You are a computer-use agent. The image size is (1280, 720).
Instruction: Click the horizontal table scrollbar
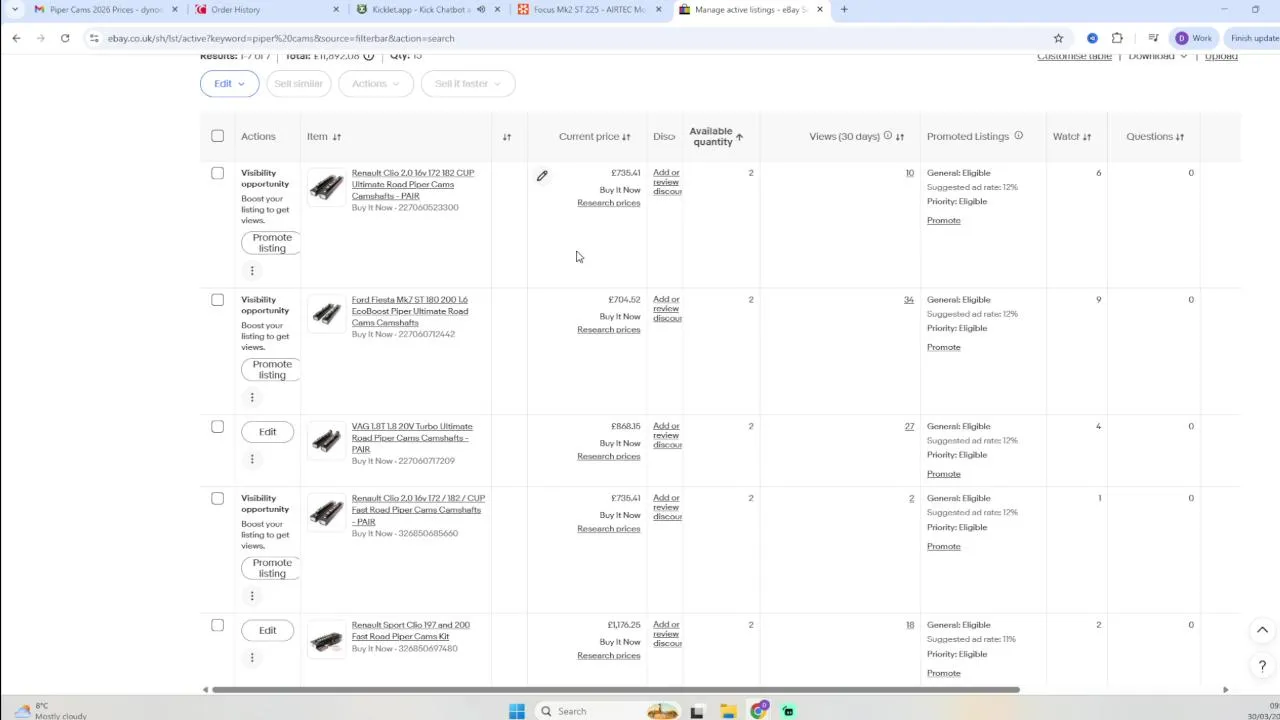click(x=615, y=689)
